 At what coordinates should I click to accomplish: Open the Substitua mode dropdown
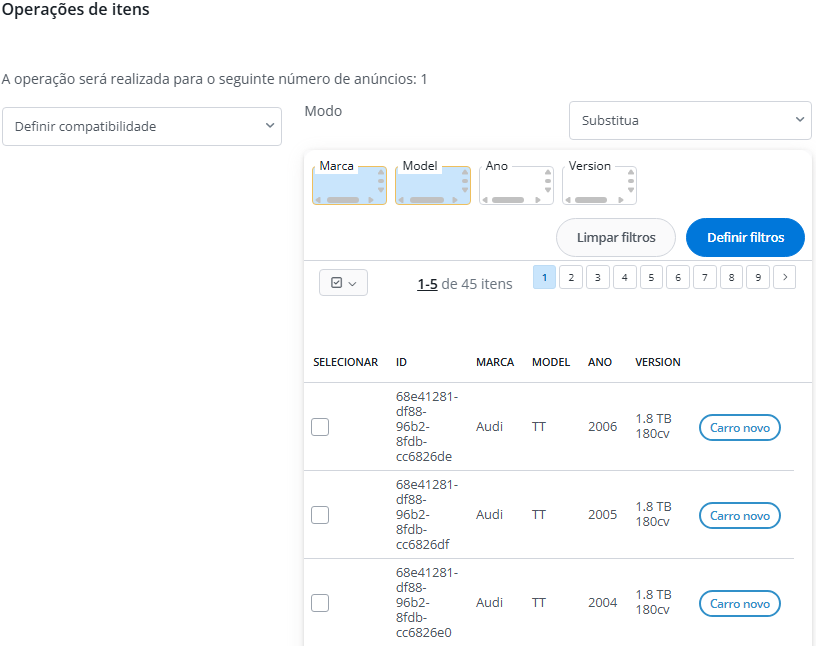pyautogui.click(x=690, y=120)
